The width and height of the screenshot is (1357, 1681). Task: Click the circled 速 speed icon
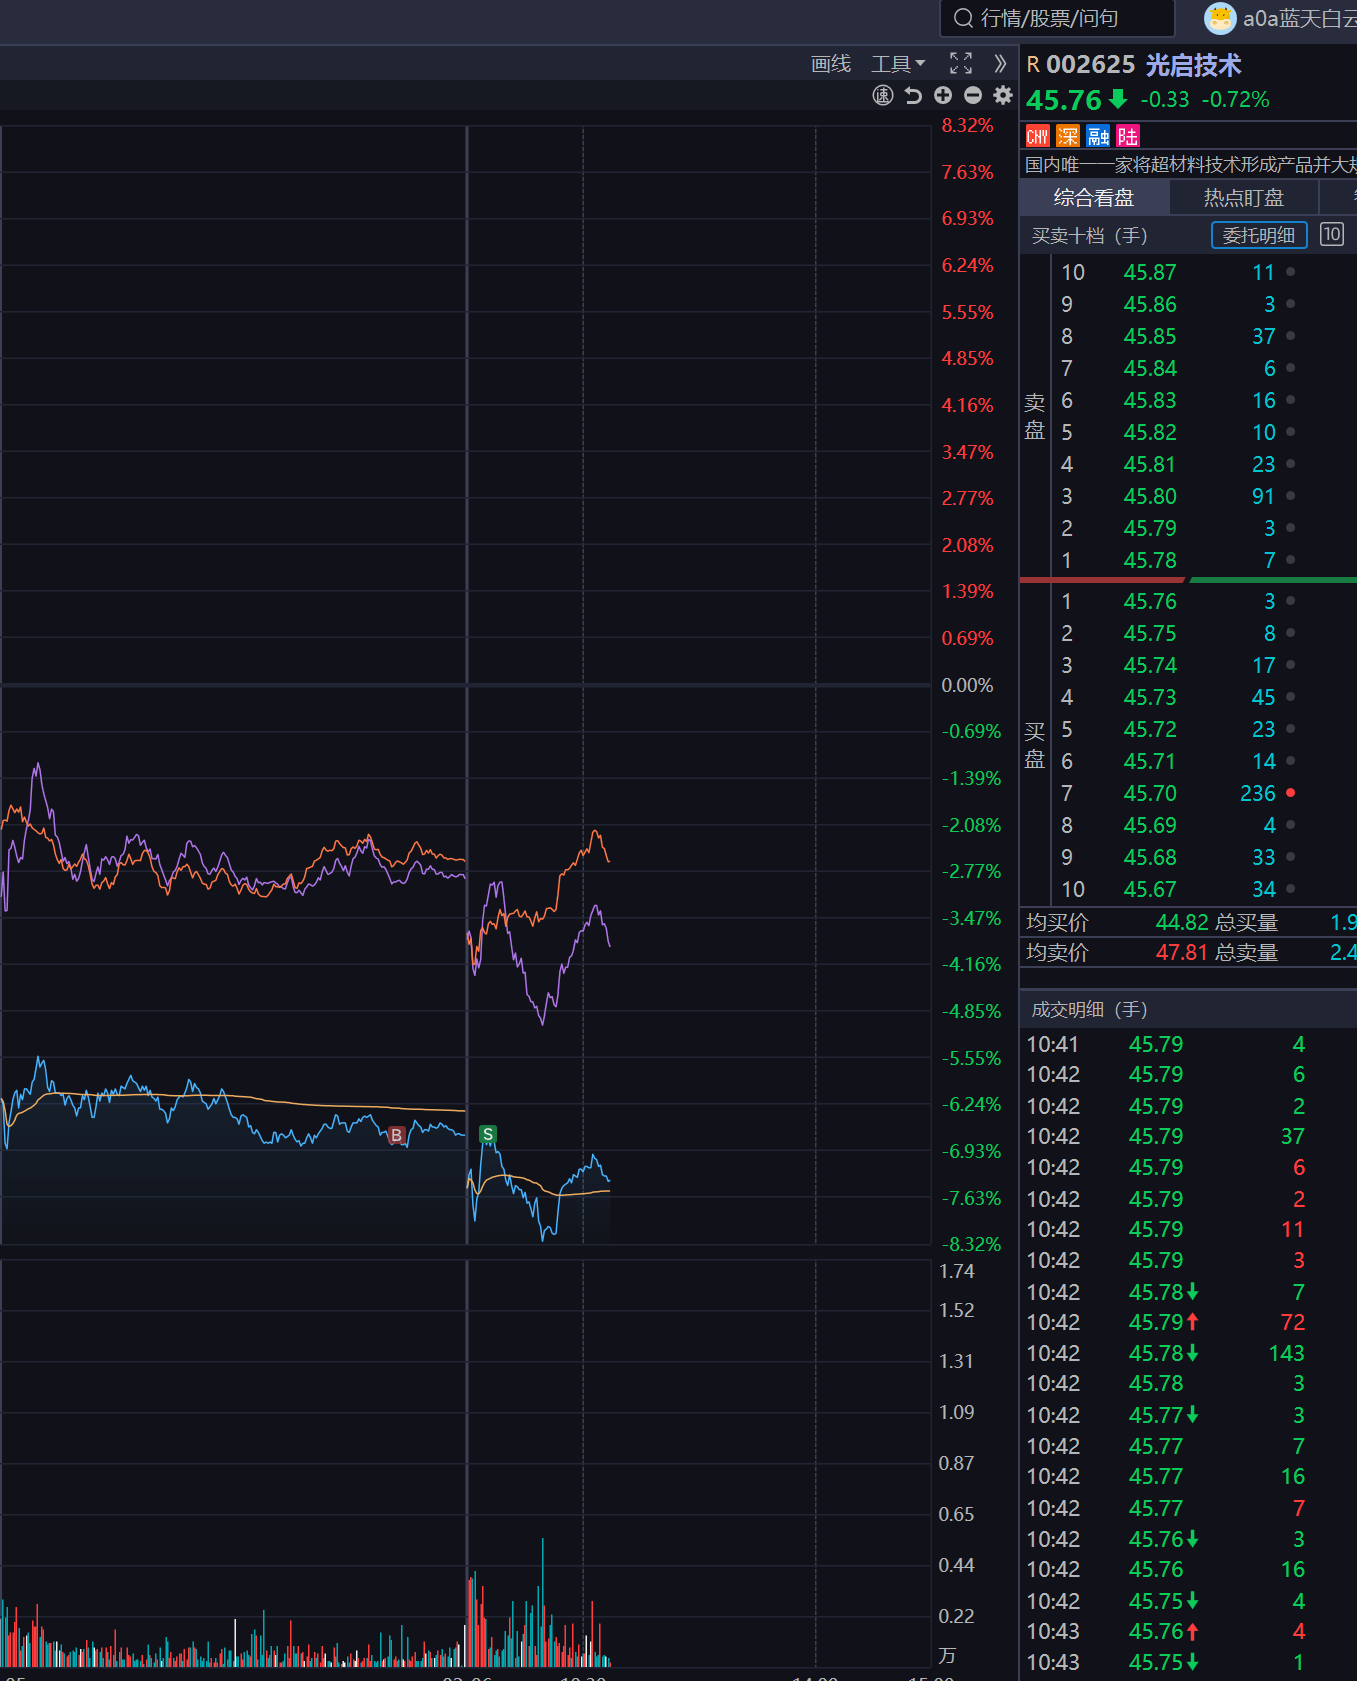[x=883, y=95]
